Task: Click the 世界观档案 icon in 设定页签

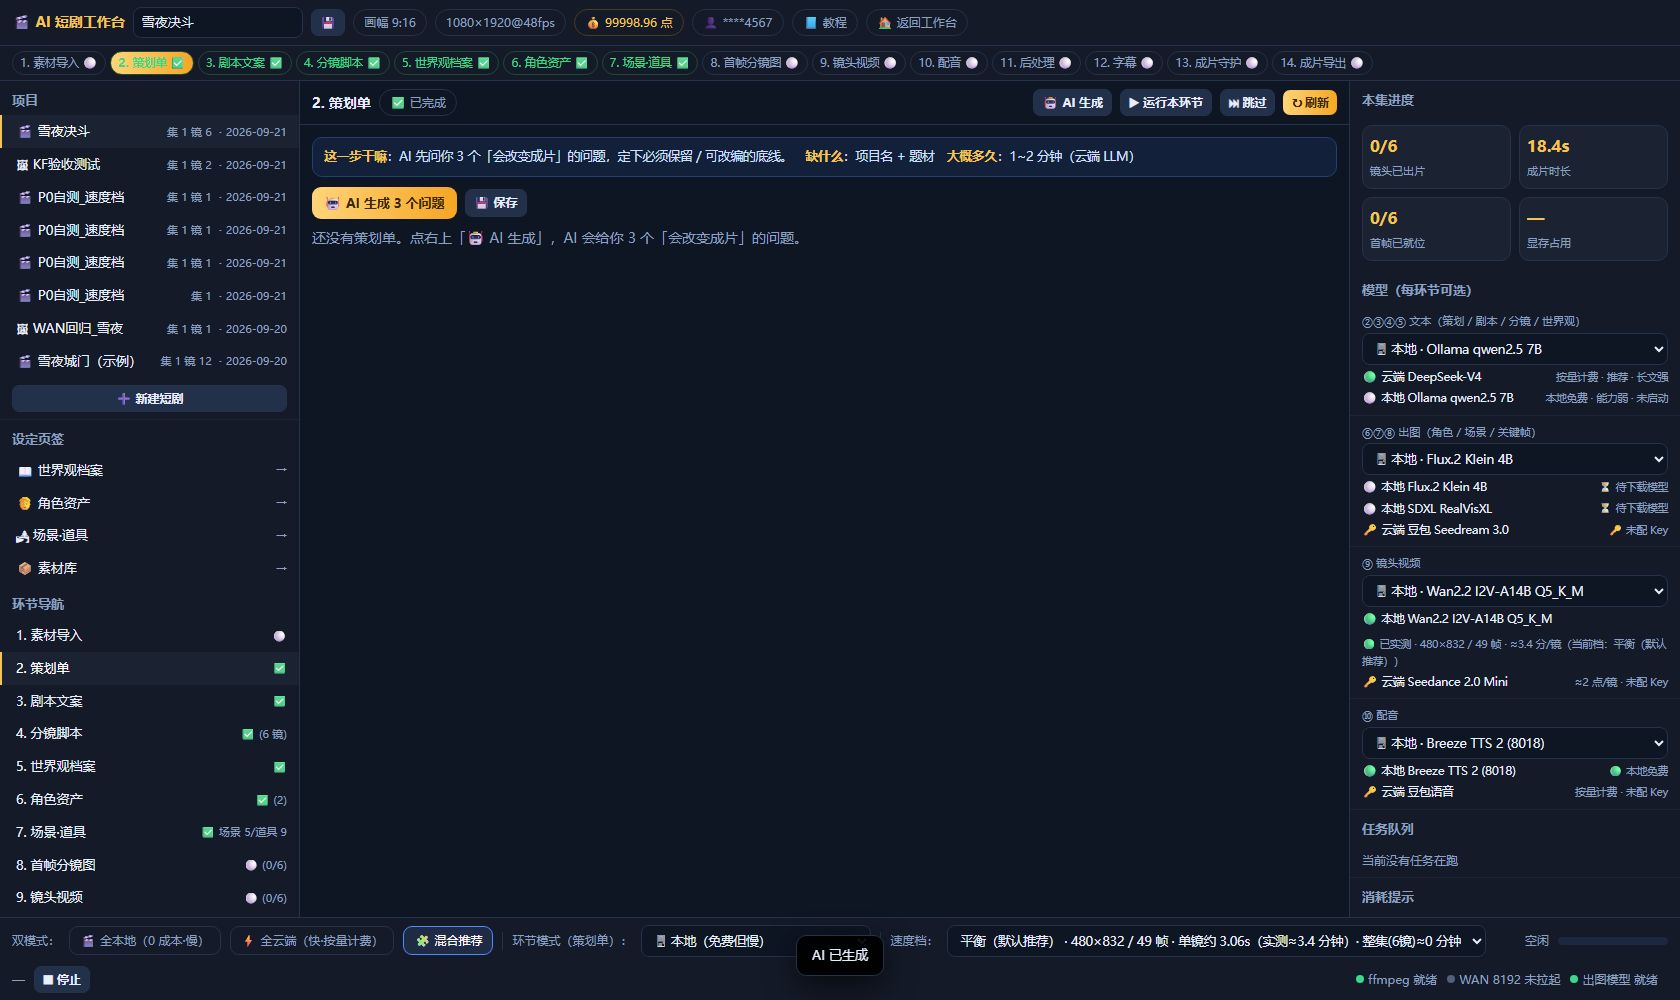Action: (25, 471)
